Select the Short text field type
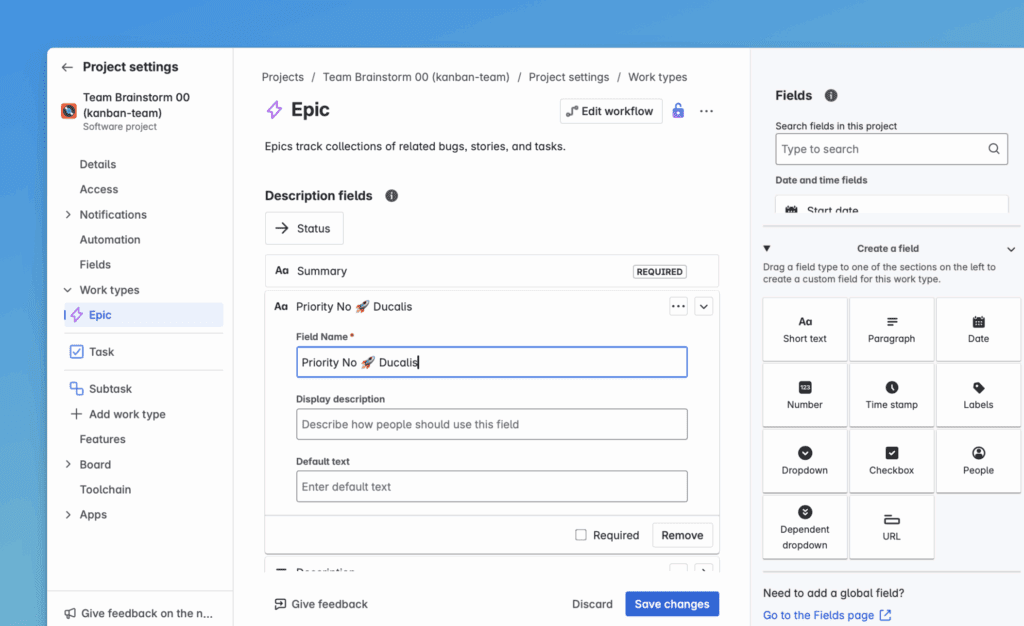The image size is (1024, 626). point(804,330)
